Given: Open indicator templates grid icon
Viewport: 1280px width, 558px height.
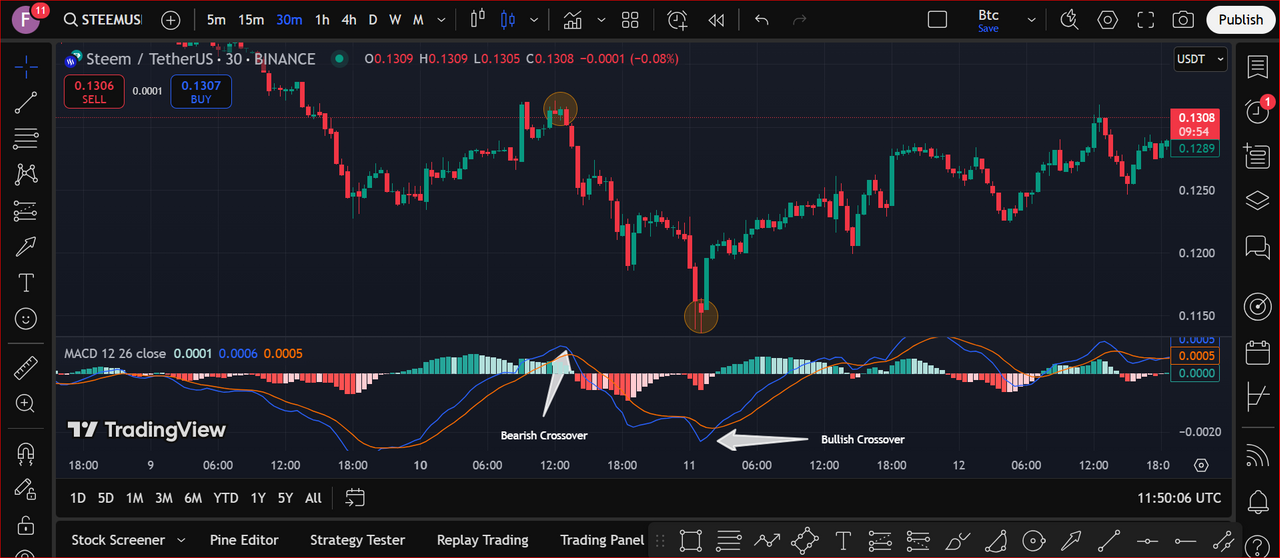Looking at the screenshot, I should tap(630, 19).
